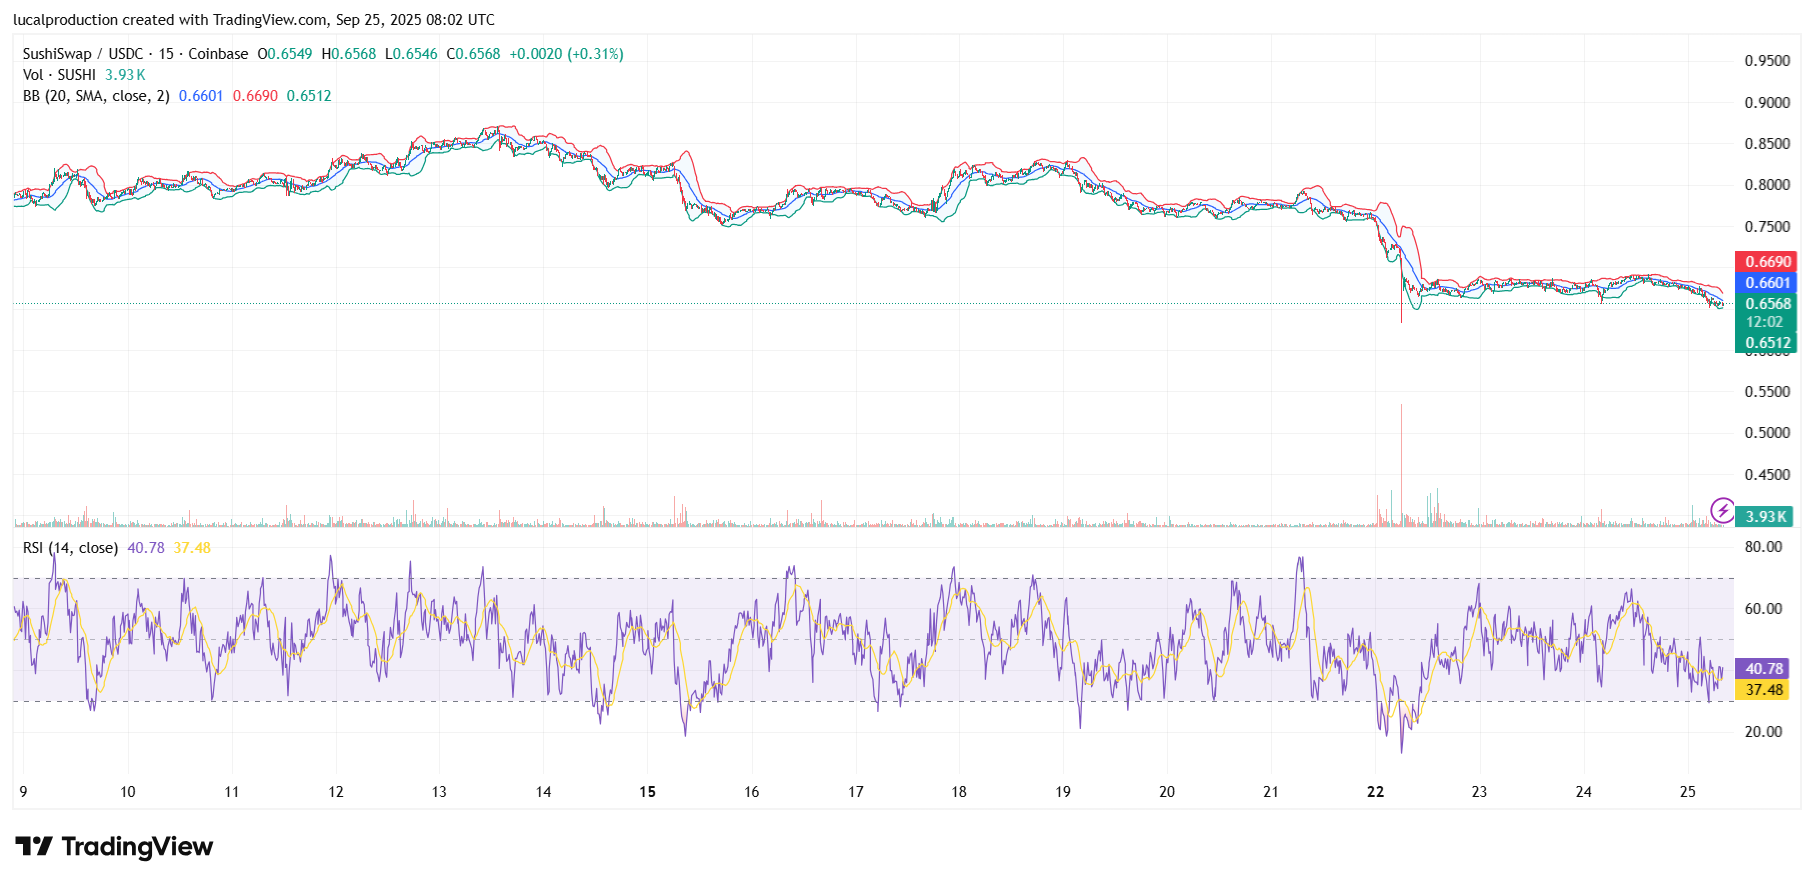Image resolution: width=1814 pixels, height=884 pixels.
Task: Click the blue 0.6601 basis price label
Action: (1767, 283)
